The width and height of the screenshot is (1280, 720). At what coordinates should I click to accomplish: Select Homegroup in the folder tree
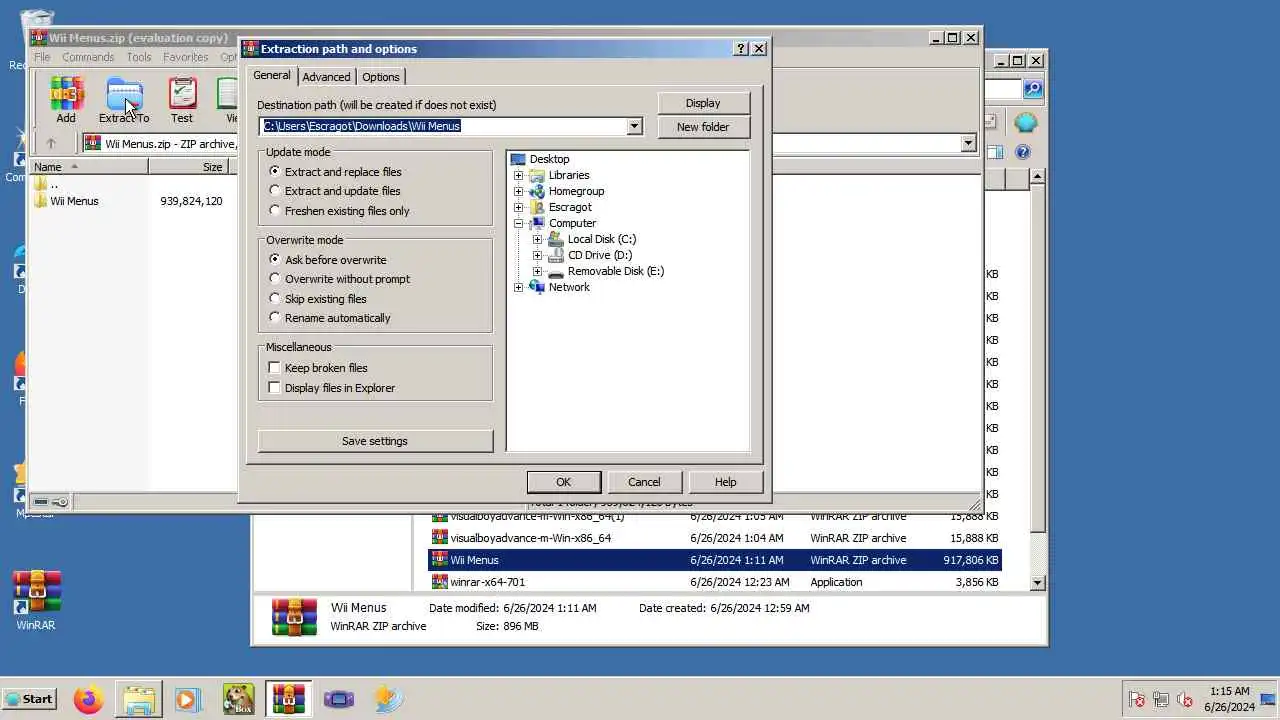click(x=576, y=191)
